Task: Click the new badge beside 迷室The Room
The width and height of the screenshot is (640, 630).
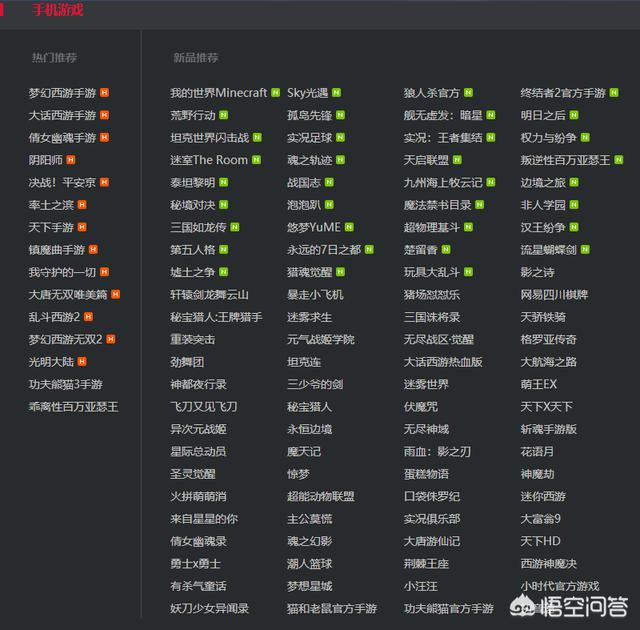Action: (256, 160)
